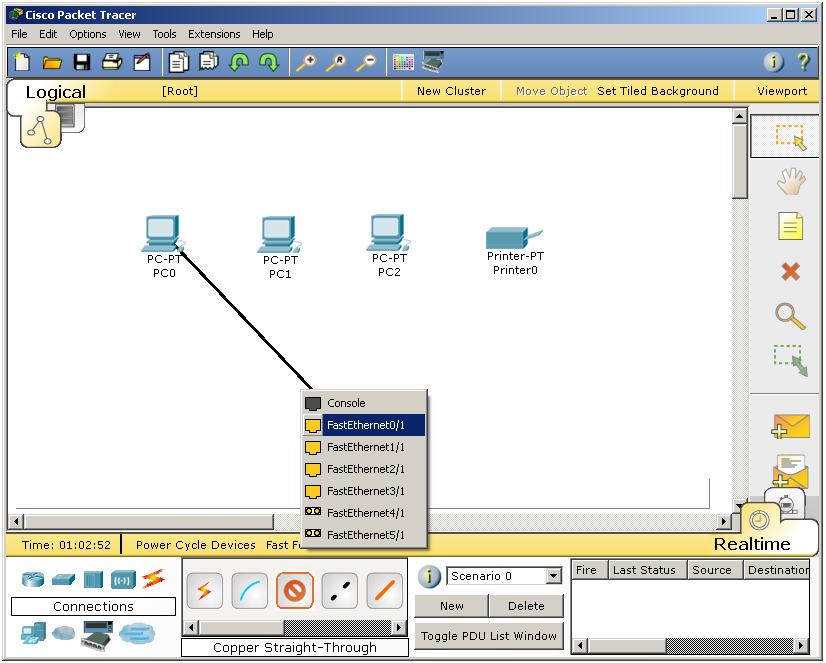
Task: Choose the Hubs device category icon
Action: pyautogui.click(x=93, y=579)
